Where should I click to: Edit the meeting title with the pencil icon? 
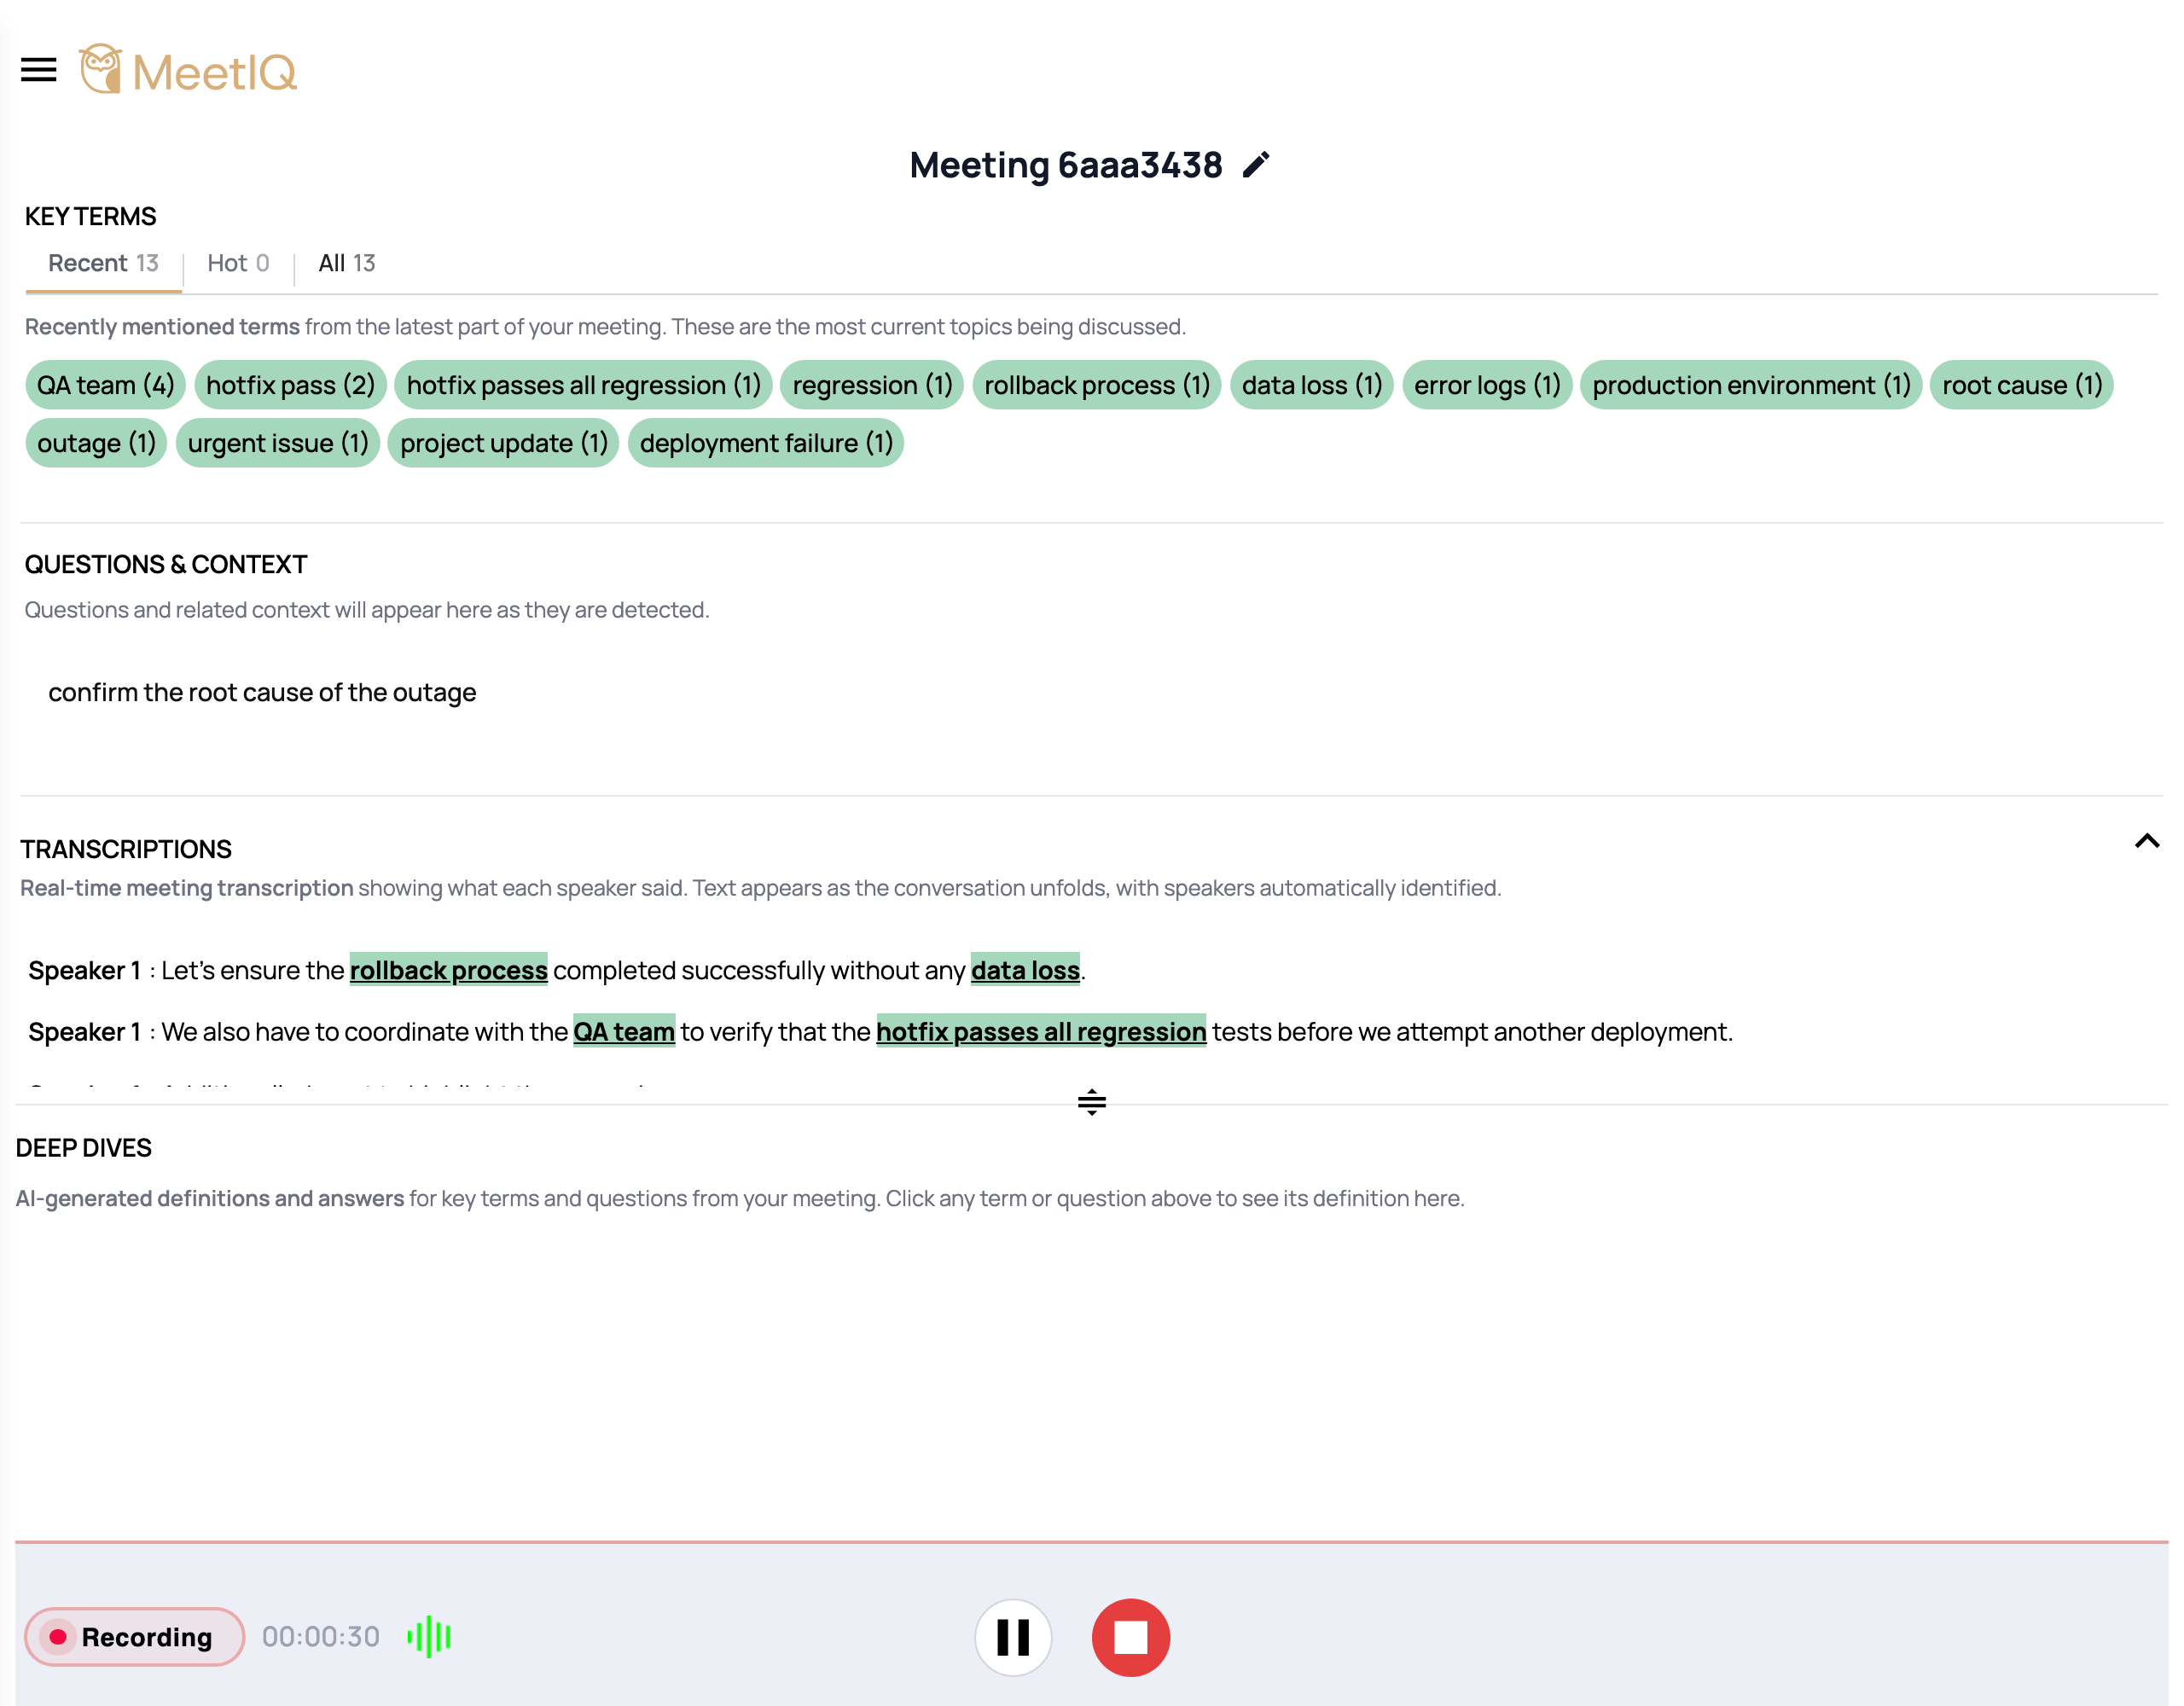click(1256, 165)
